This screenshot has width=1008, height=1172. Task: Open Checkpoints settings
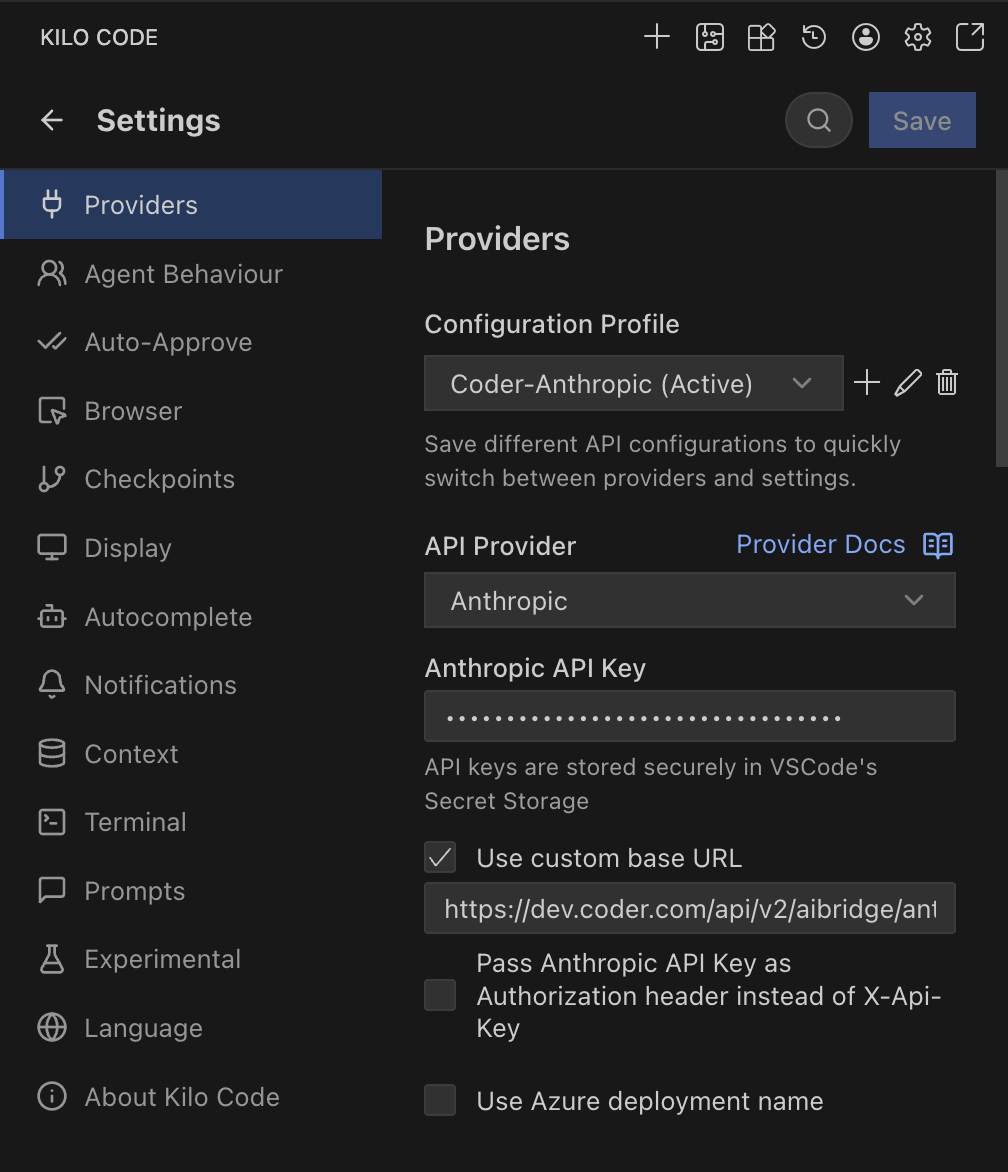(x=193, y=479)
